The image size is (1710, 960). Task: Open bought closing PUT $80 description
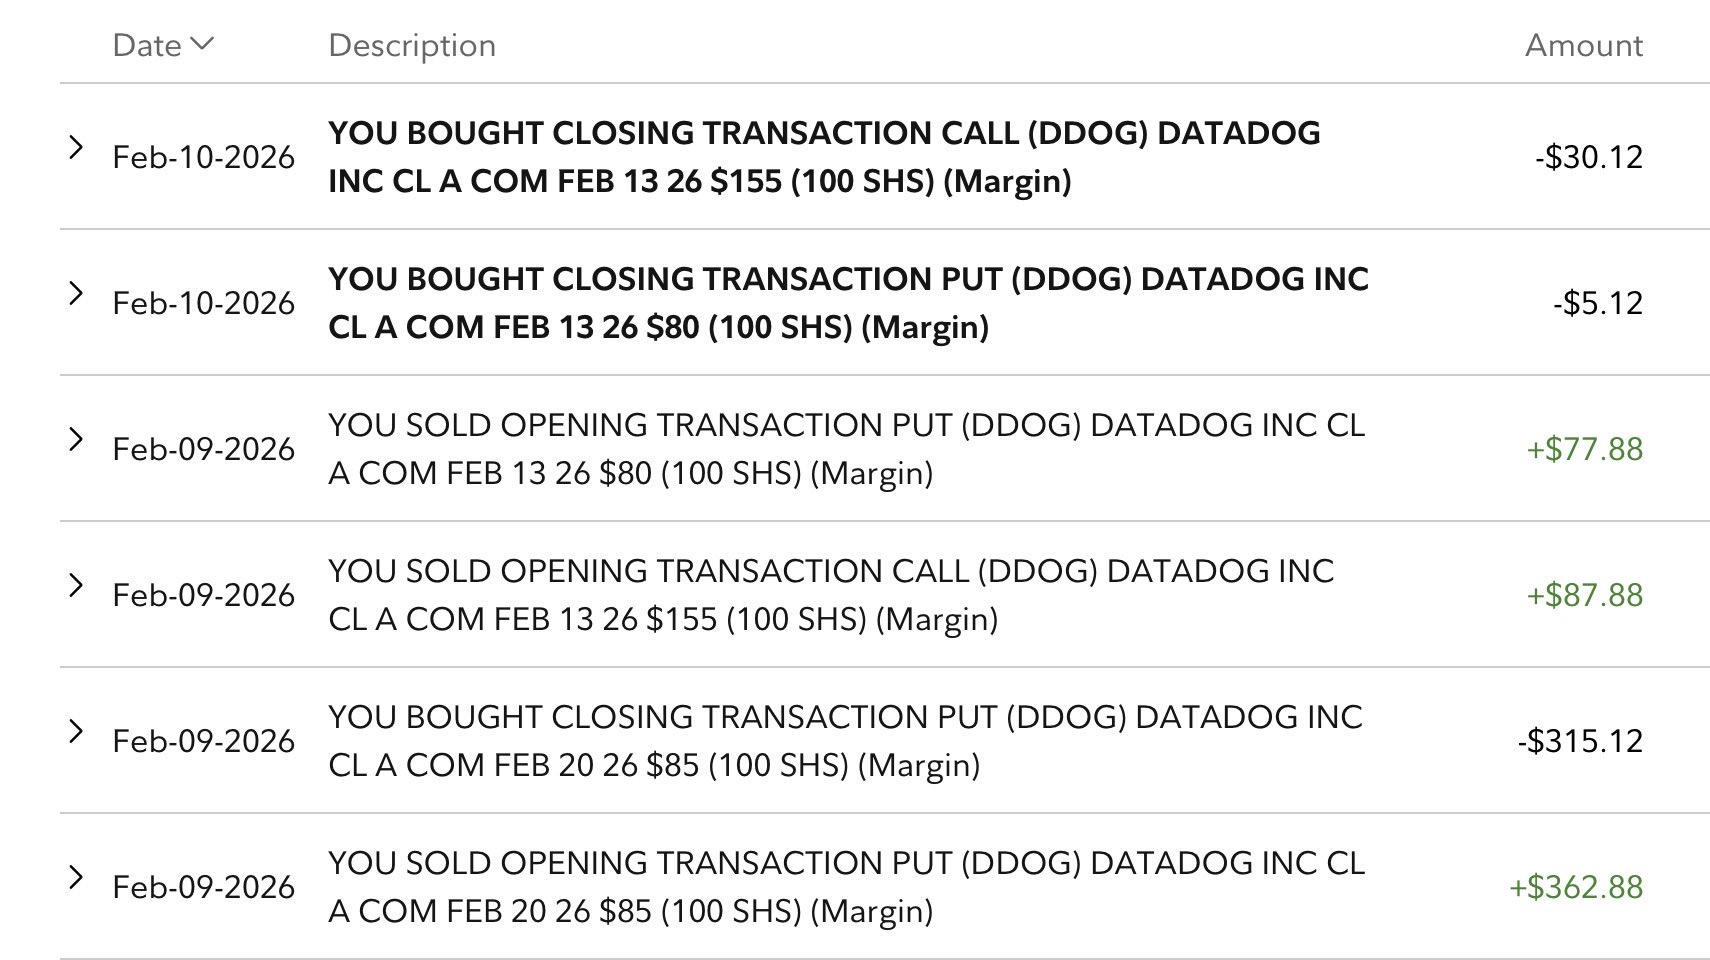point(847,303)
